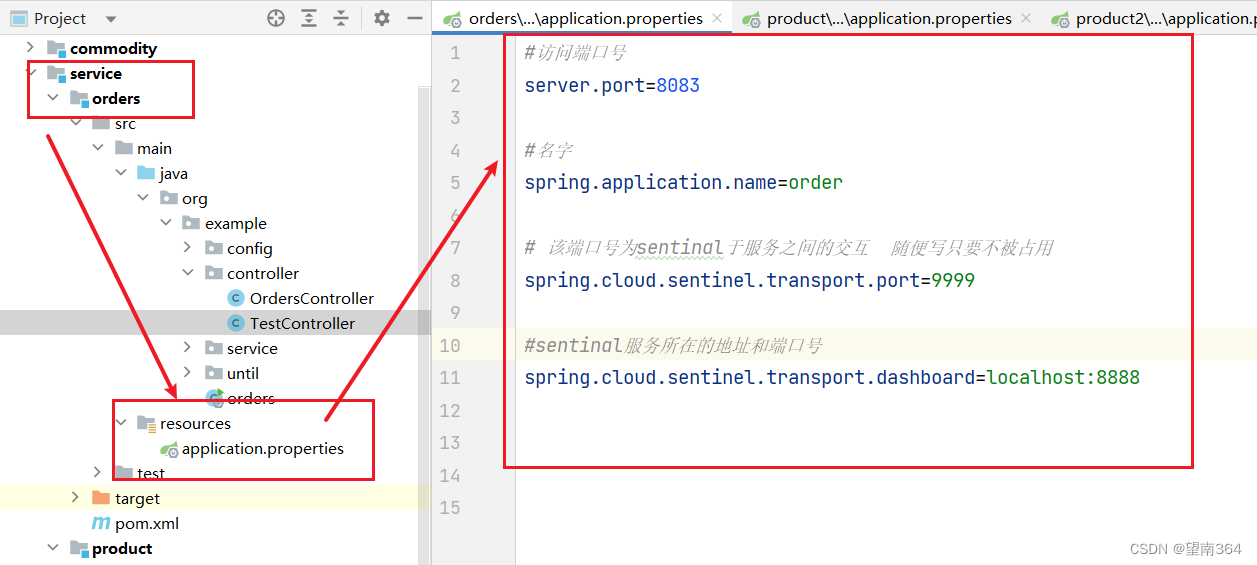The height and width of the screenshot is (565, 1257).
Task: Click the pom.xml Maven file icon
Action: (x=101, y=523)
